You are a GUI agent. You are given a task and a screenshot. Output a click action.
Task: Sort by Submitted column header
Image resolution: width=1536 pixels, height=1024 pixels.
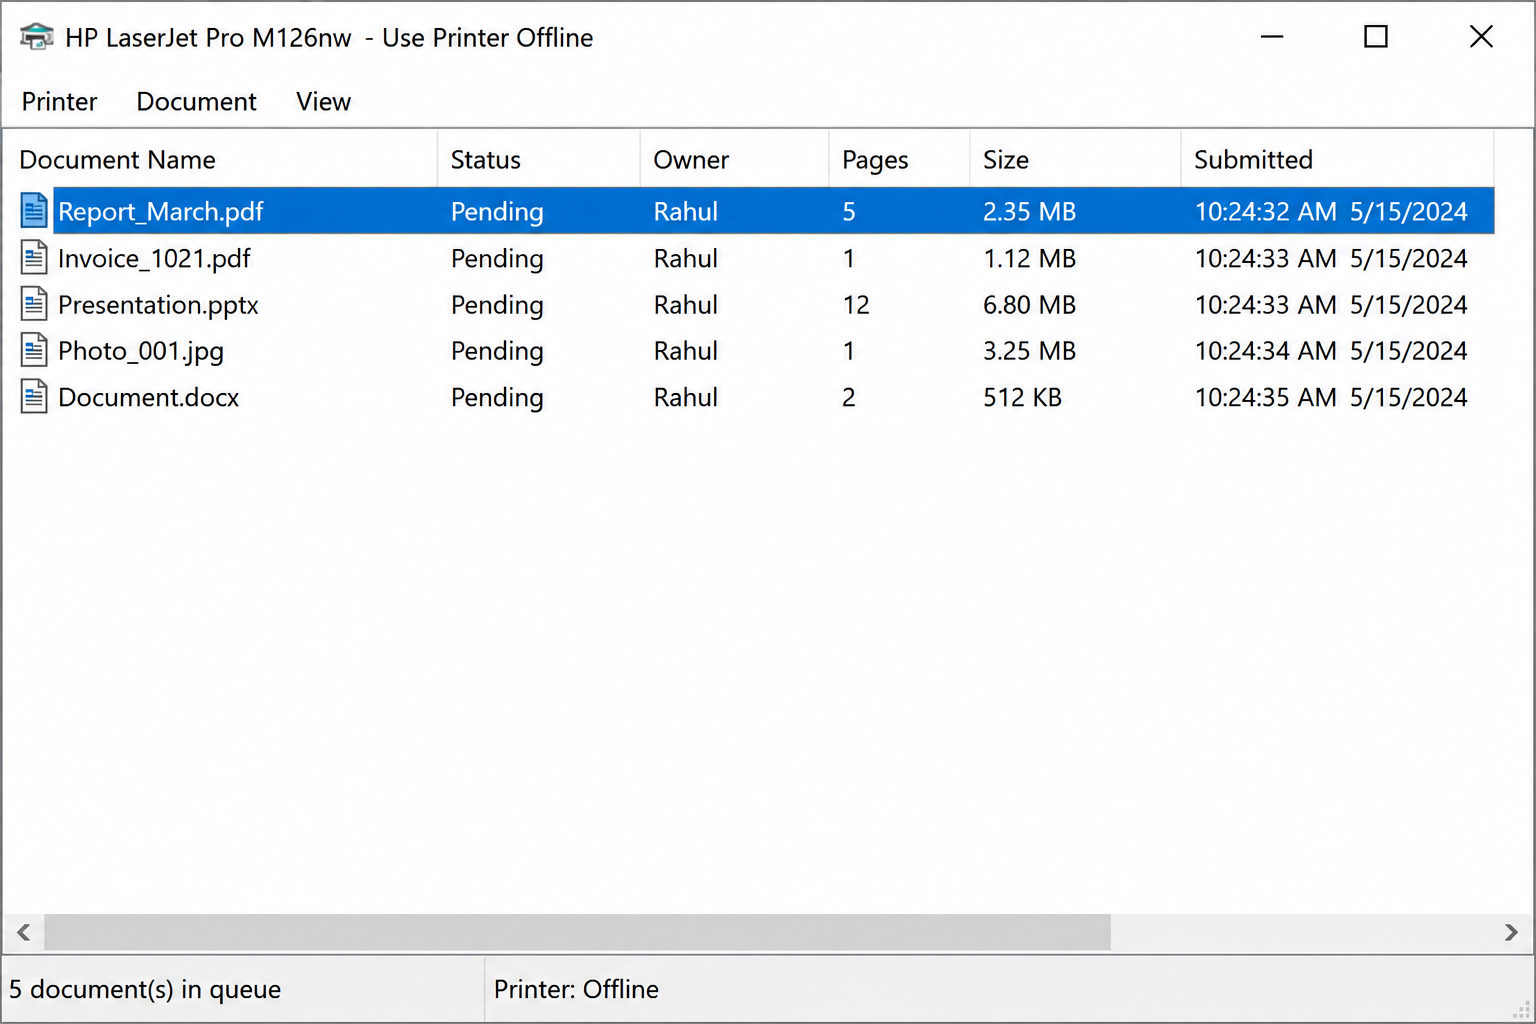point(1338,159)
